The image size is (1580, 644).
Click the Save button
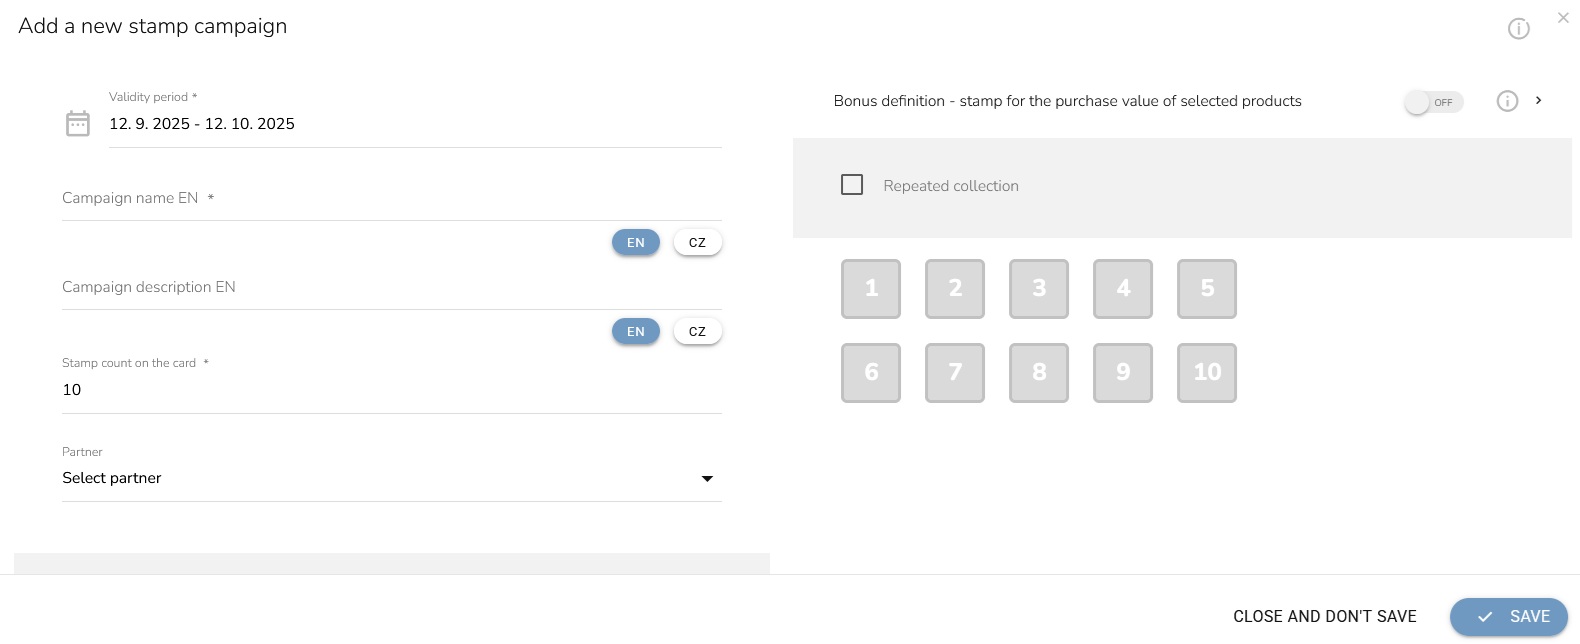[1508, 616]
